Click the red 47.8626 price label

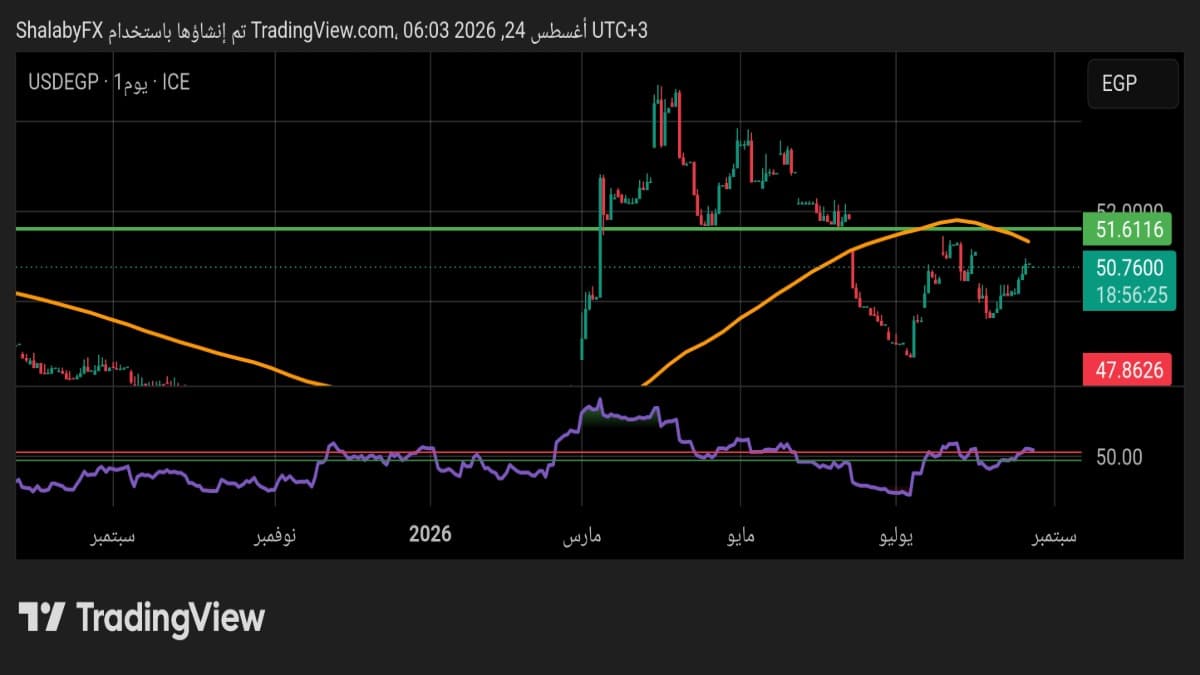(x=1128, y=370)
